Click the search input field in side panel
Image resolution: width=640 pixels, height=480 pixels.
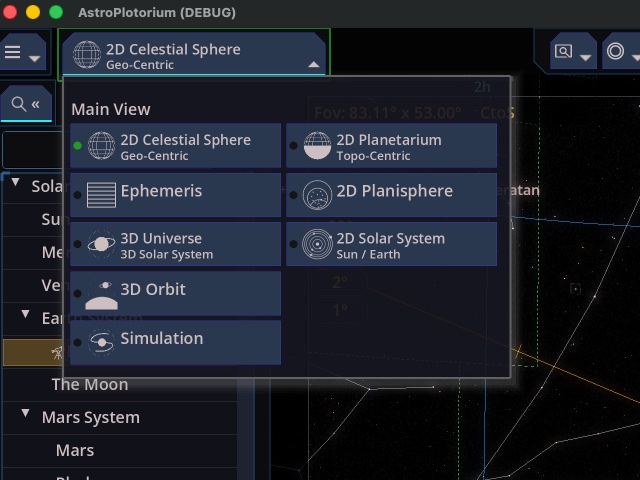pyautogui.click(x=33, y=150)
